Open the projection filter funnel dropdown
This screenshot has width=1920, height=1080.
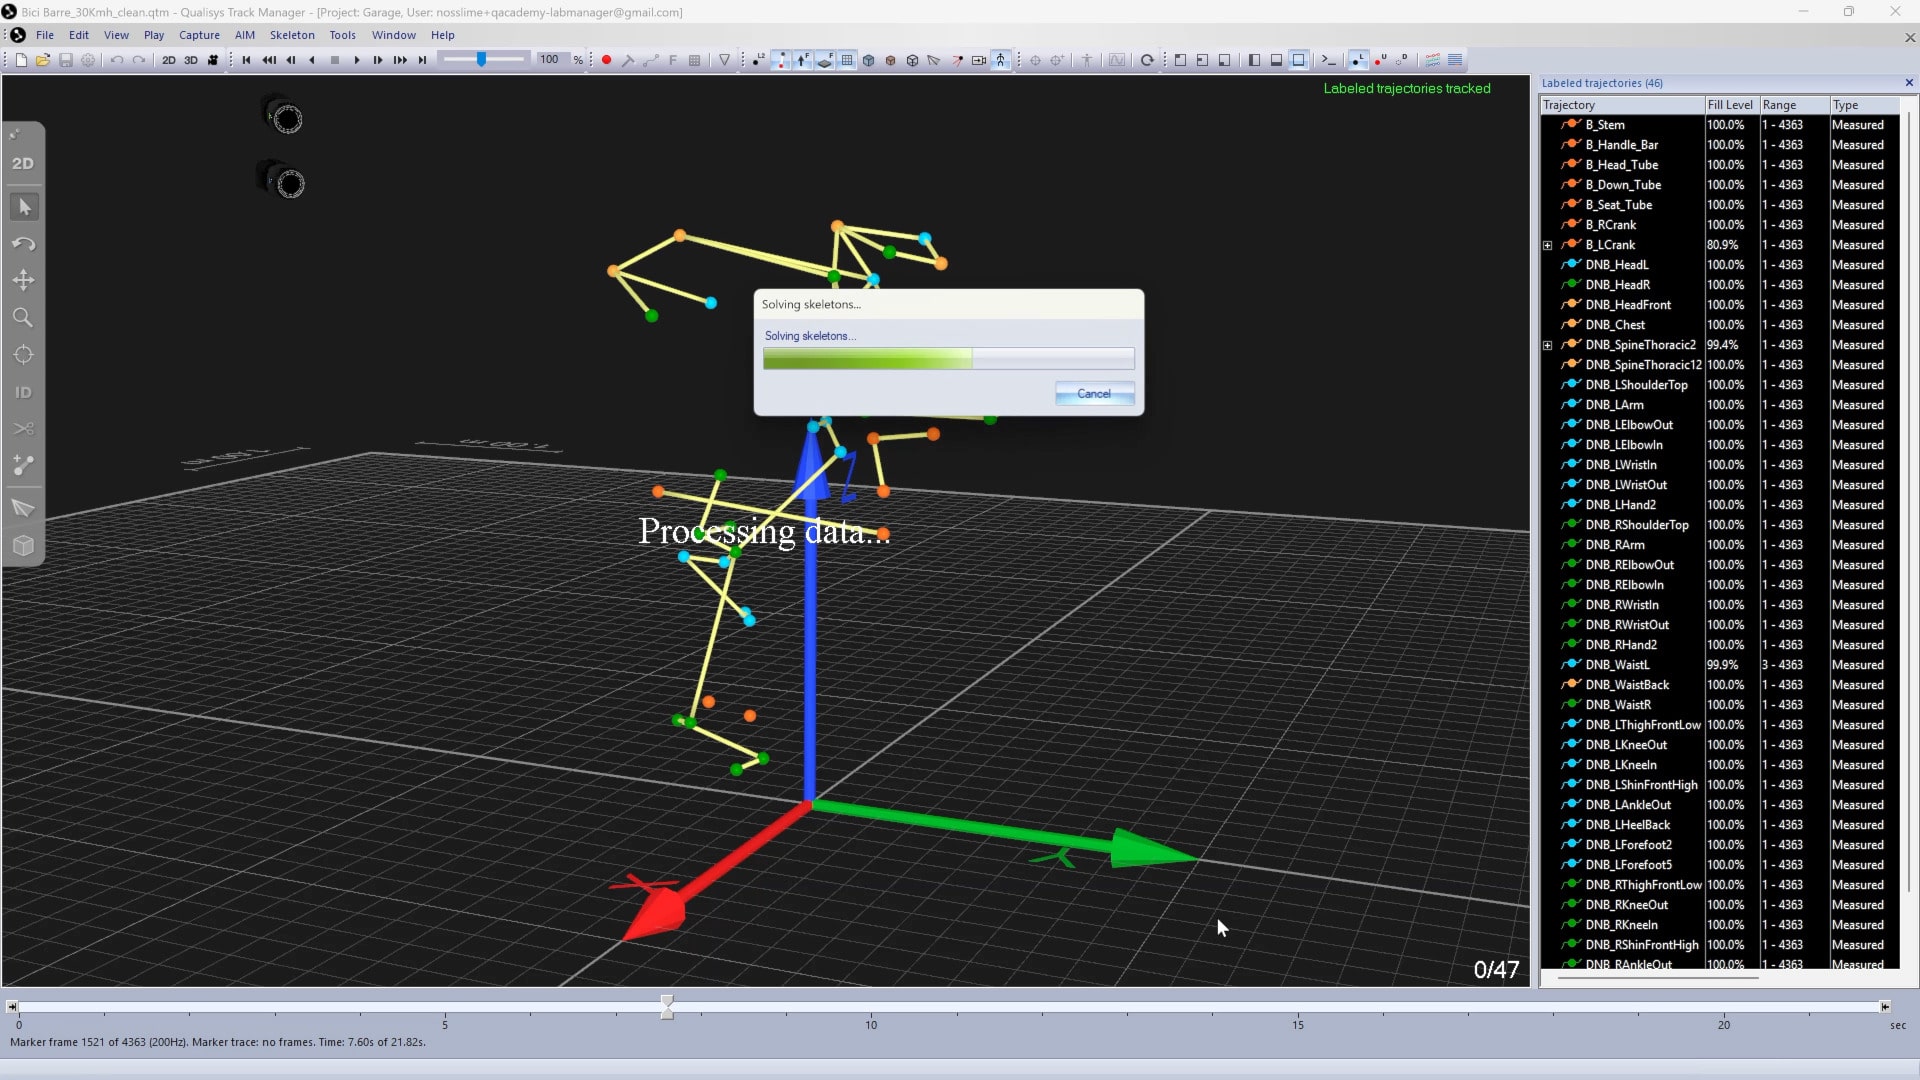click(x=725, y=60)
